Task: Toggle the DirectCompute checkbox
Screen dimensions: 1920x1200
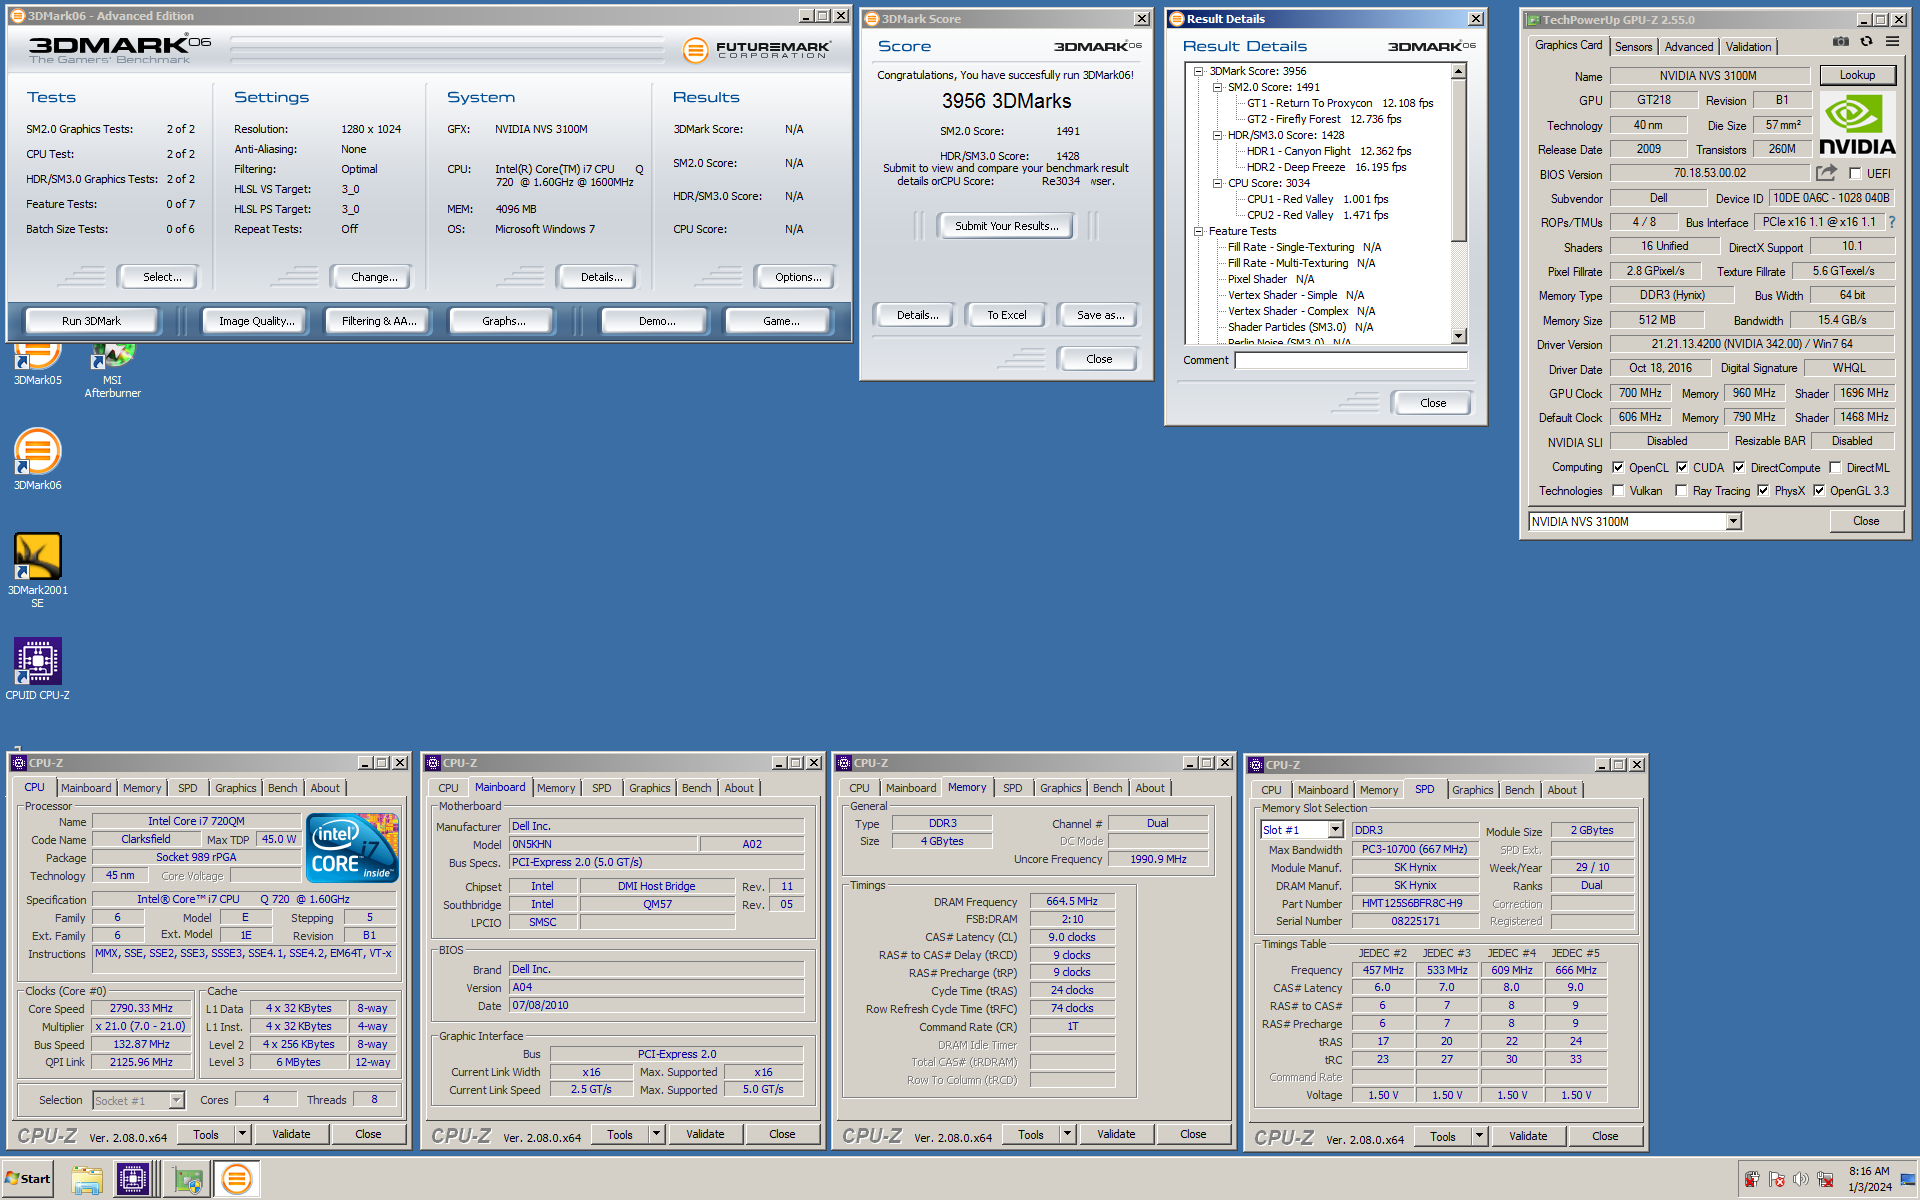Action: [1739, 467]
